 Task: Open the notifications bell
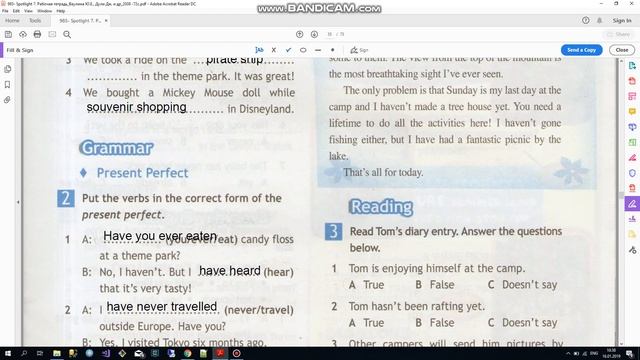599,20
